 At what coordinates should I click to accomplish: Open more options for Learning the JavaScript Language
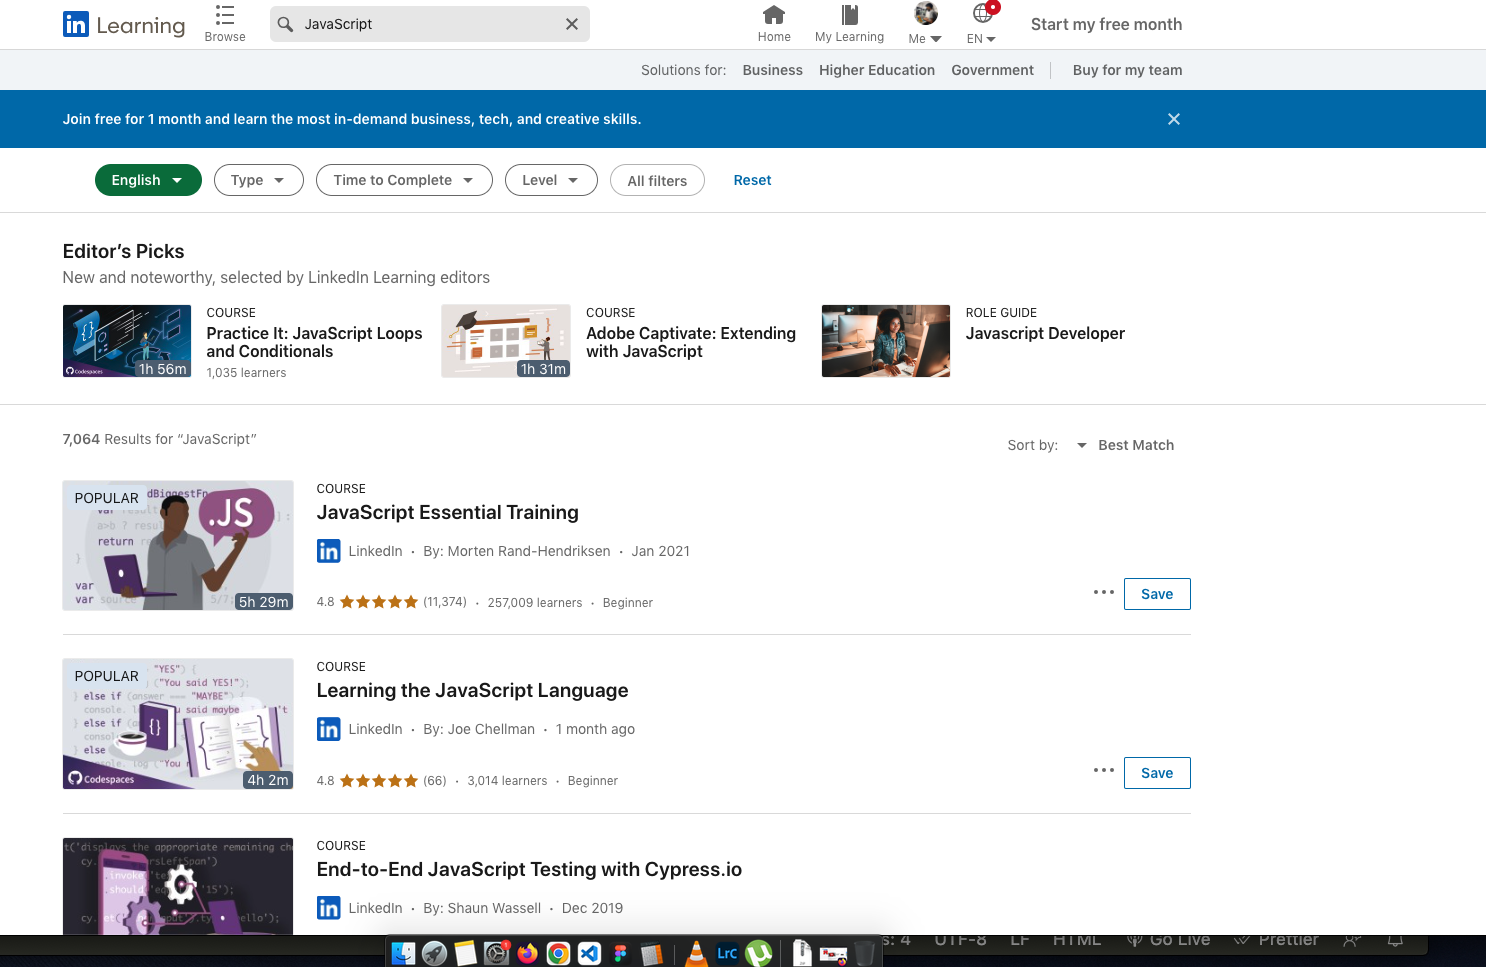coord(1103,770)
